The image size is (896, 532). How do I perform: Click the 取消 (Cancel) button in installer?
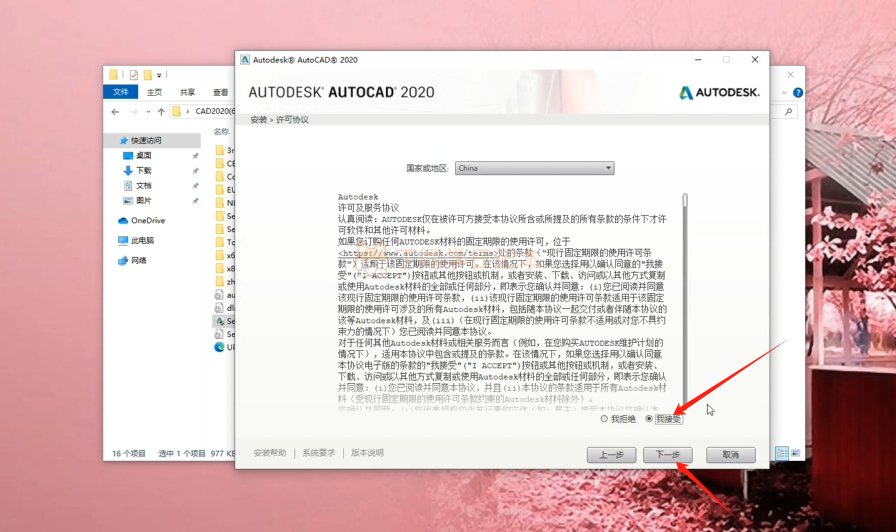(x=731, y=455)
